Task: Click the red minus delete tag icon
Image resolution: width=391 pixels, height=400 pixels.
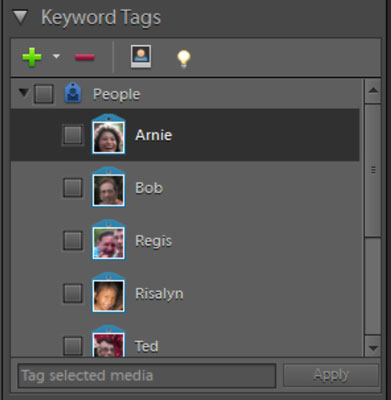Action: tap(85, 57)
